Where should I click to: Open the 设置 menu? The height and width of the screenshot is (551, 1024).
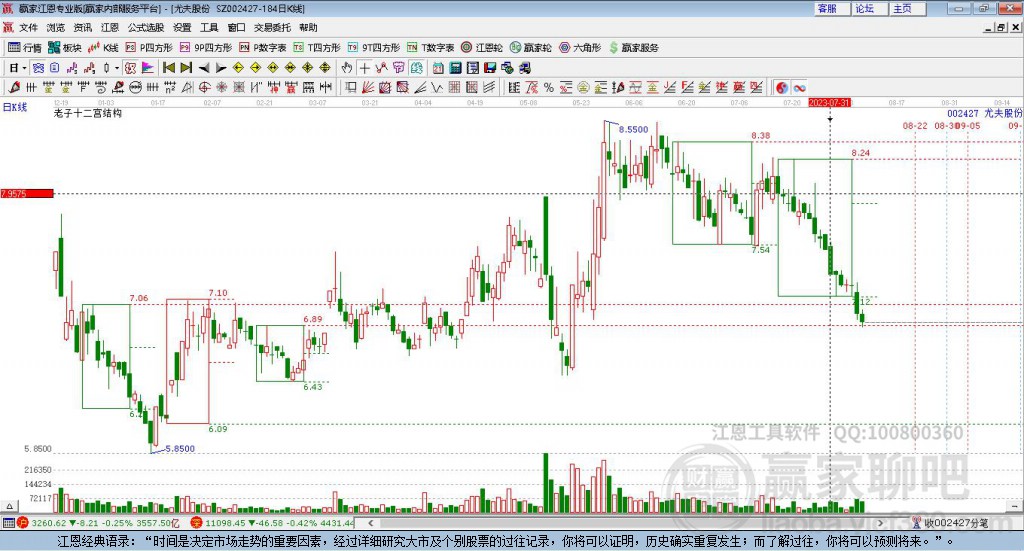click(x=182, y=27)
